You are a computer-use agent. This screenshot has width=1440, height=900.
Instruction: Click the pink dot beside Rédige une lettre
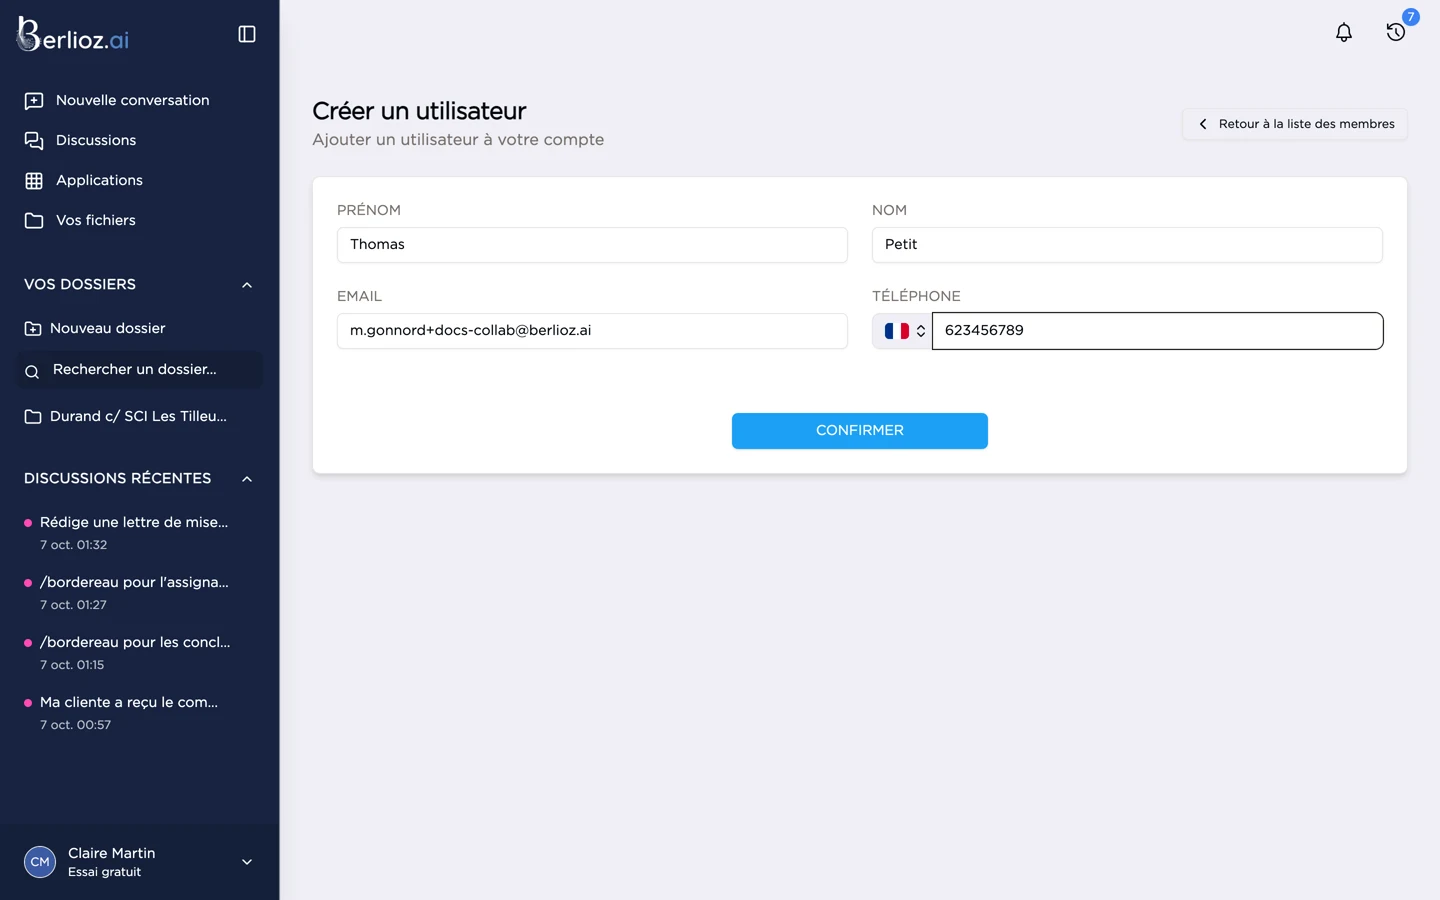click(x=28, y=523)
